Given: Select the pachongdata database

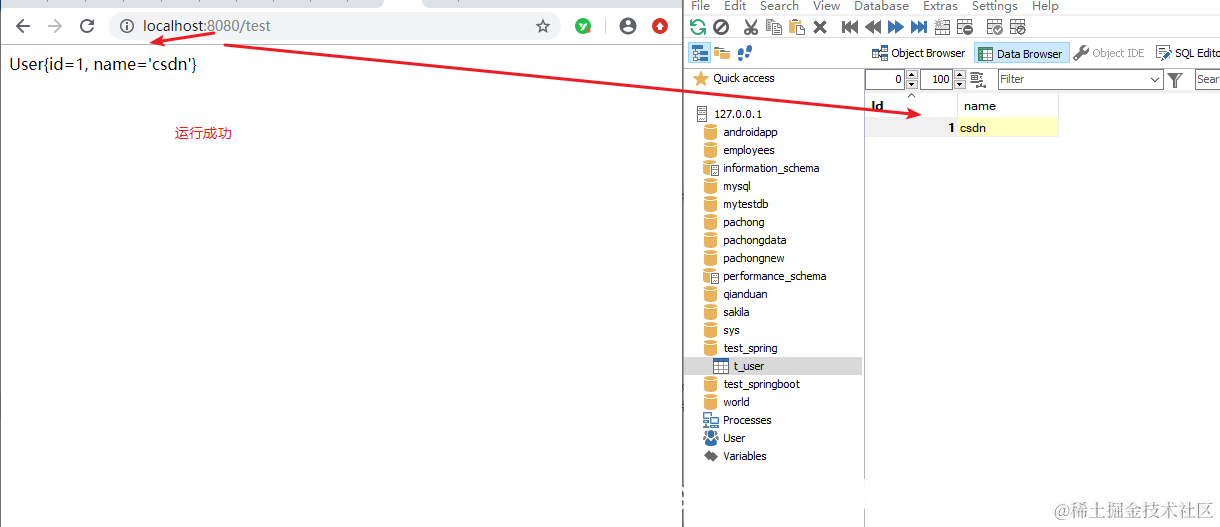Looking at the screenshot, I should [754, 240].
